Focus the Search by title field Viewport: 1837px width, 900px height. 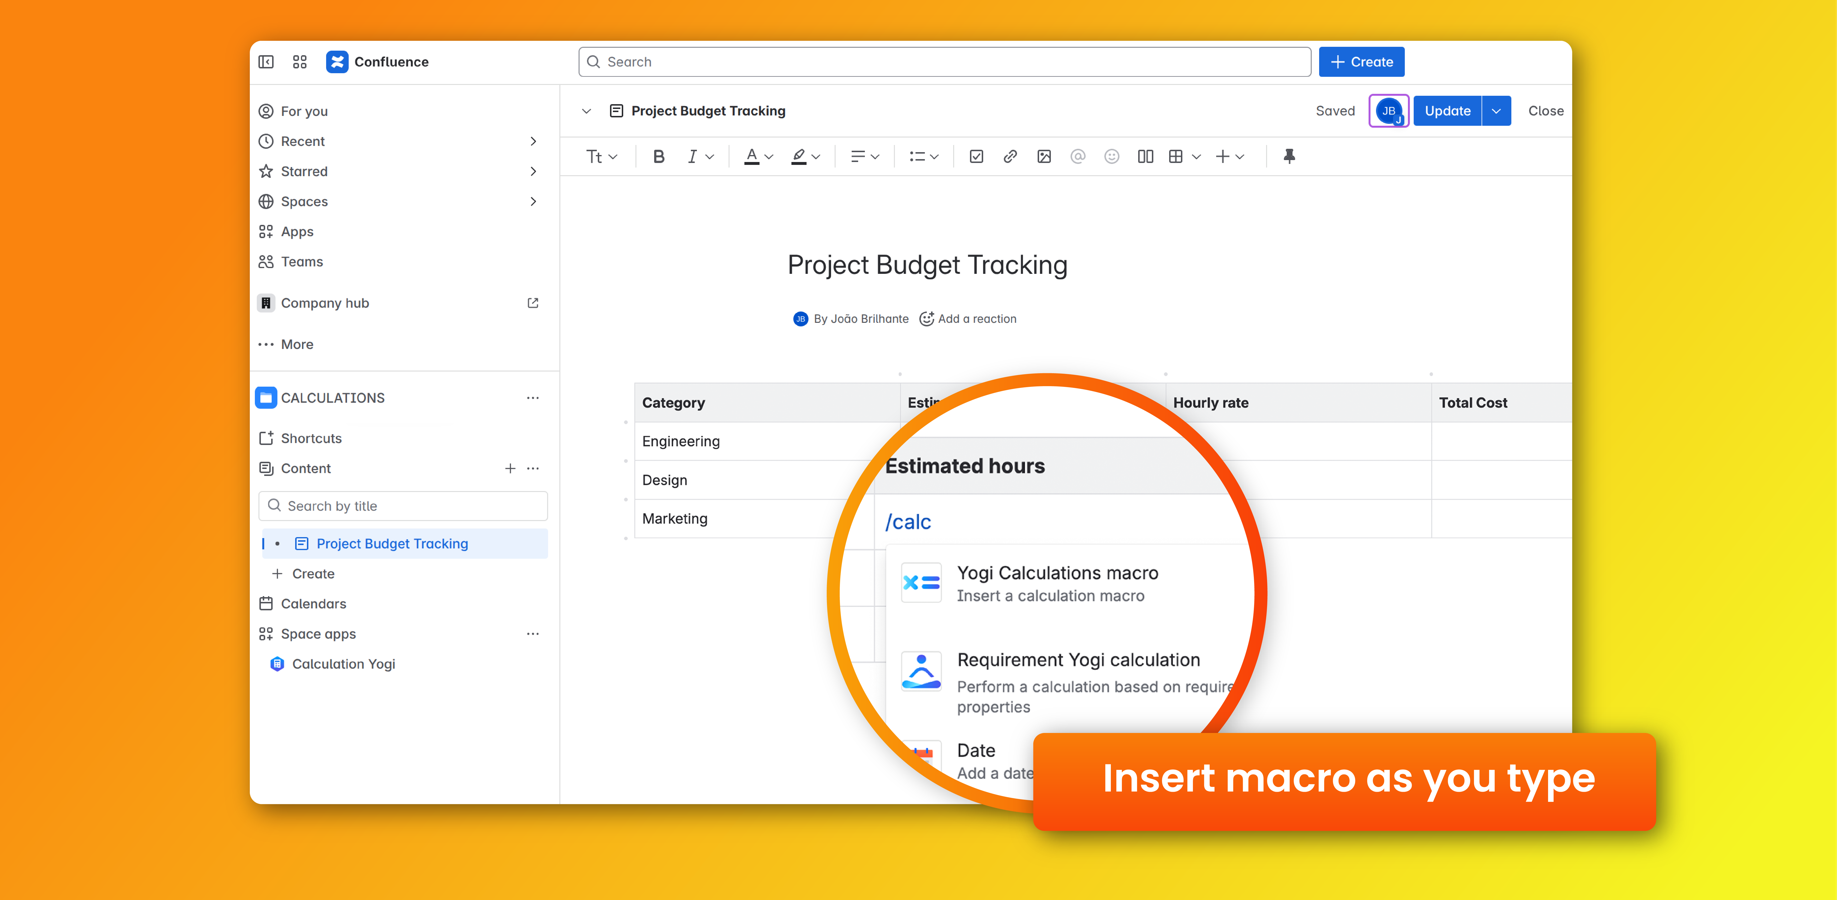(x=403, y=506)
